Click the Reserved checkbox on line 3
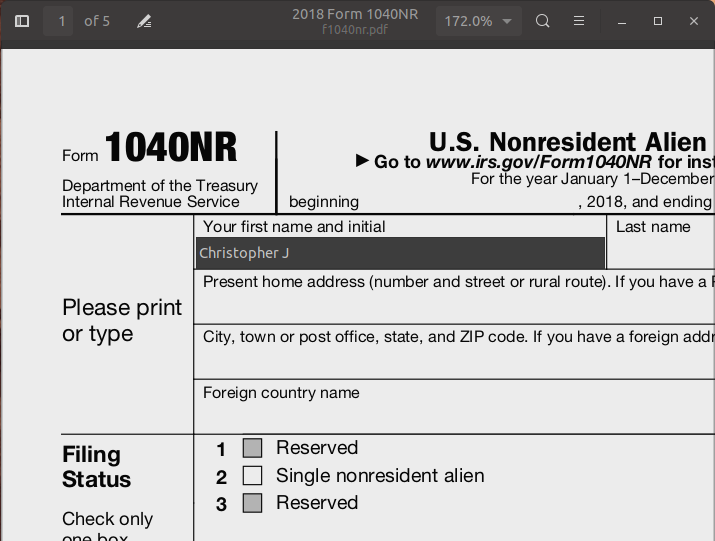715x541 pixels. [252, 503]
